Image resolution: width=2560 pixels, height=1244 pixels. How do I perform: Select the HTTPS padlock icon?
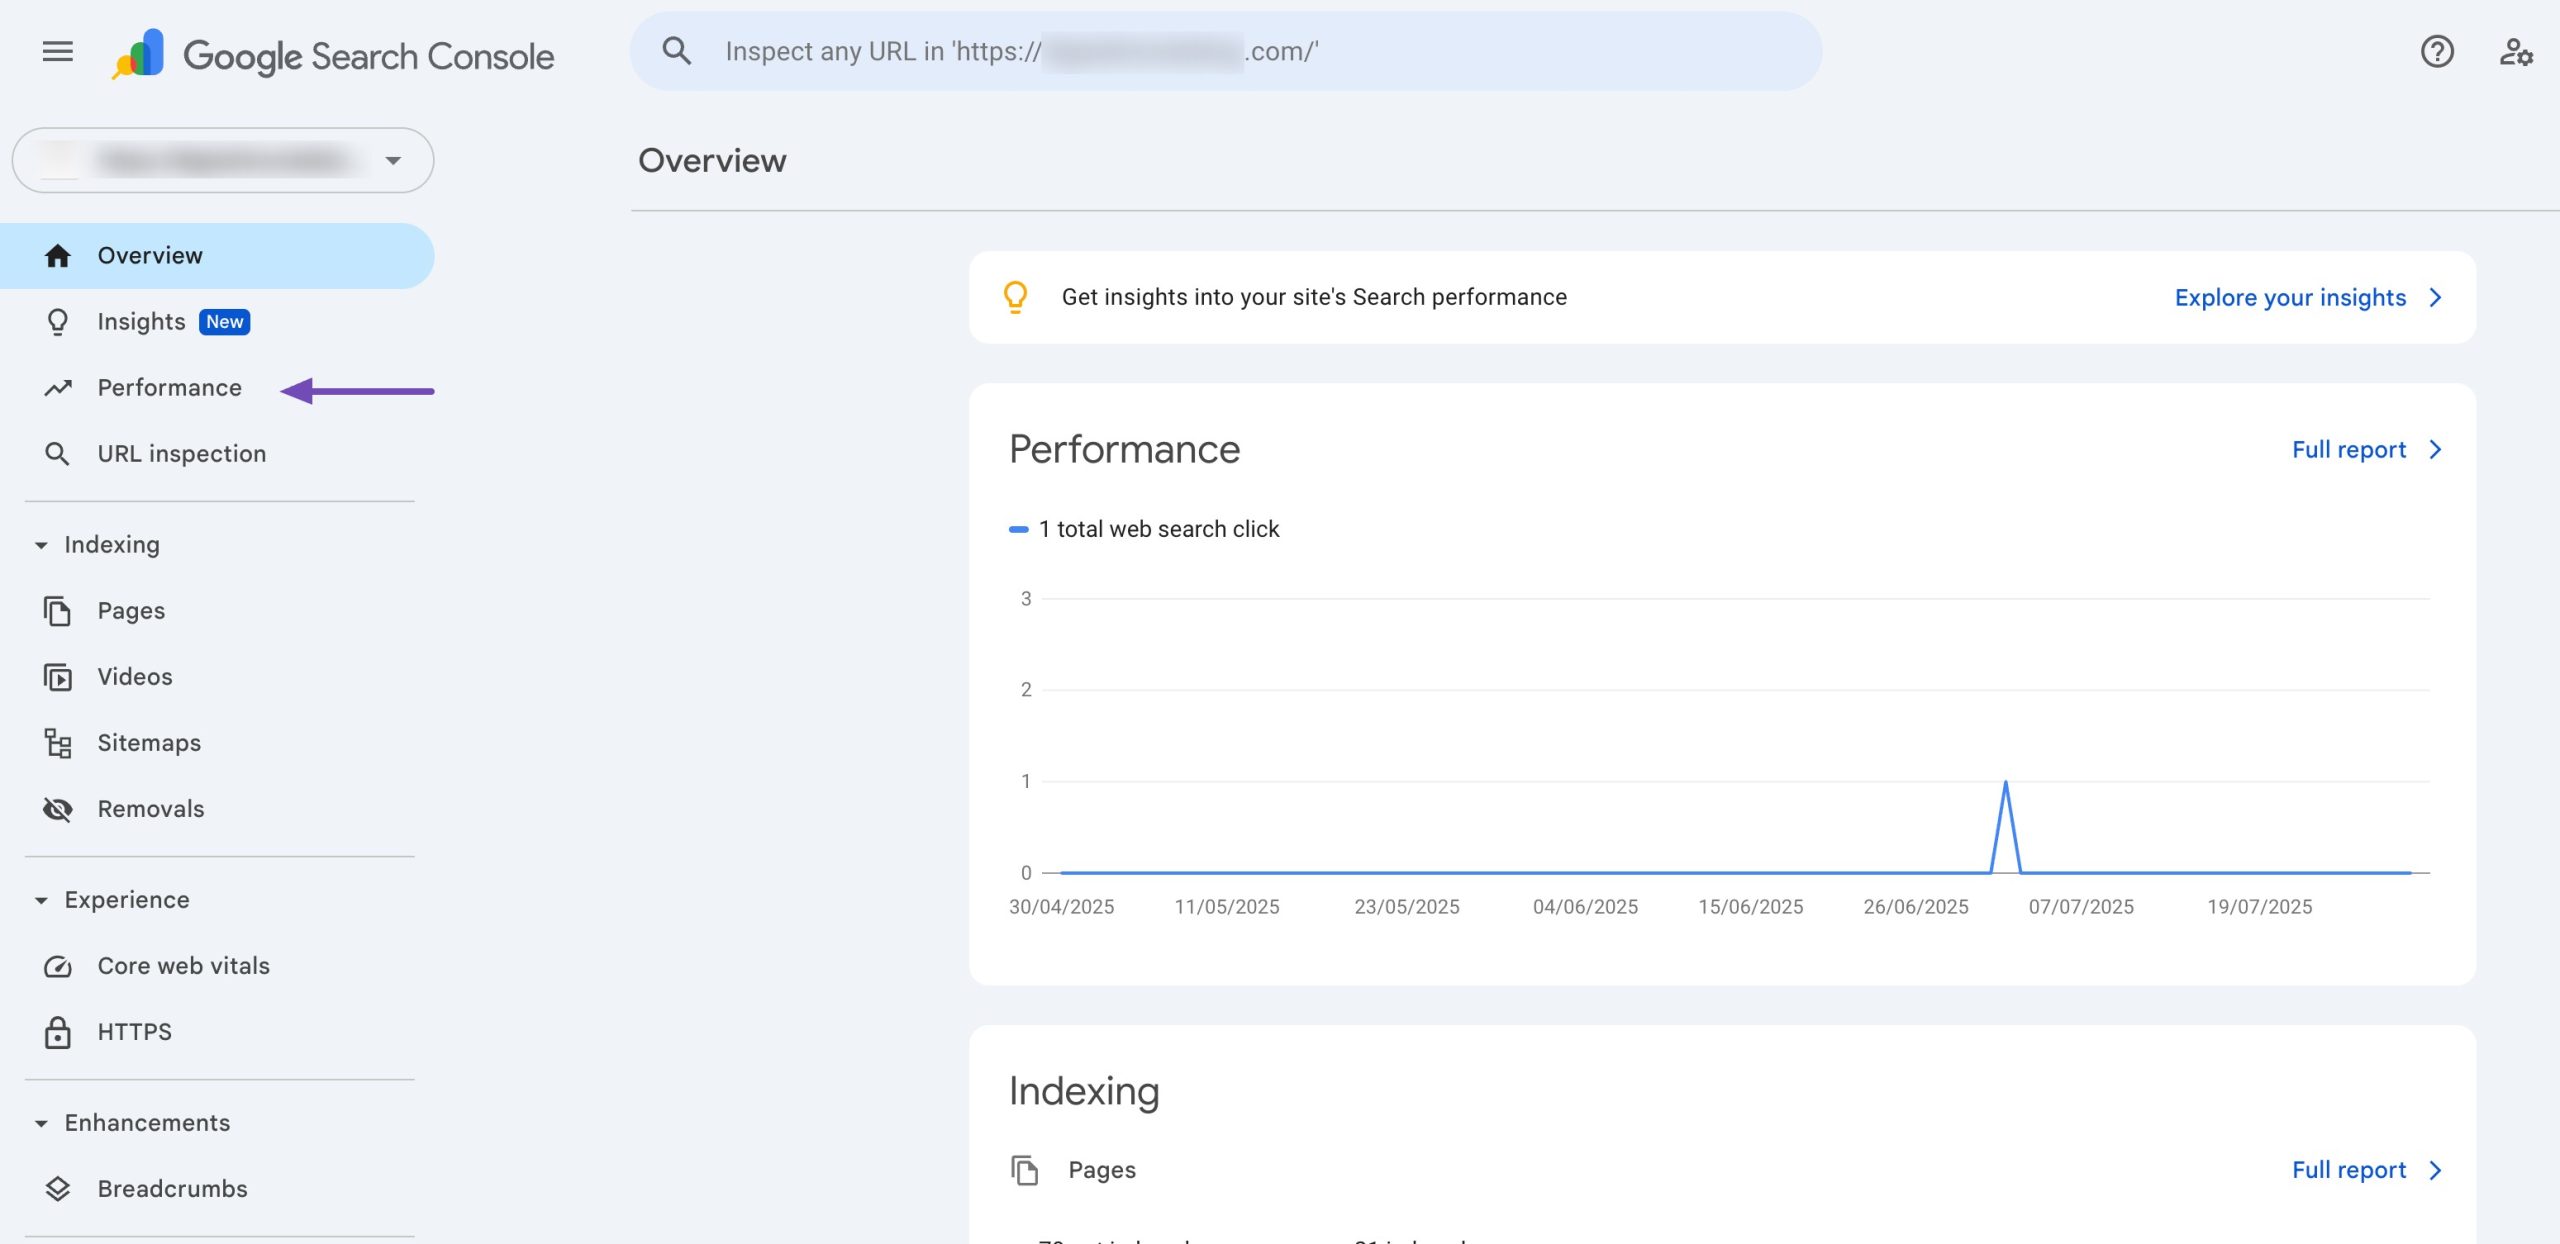(57, 1031)
